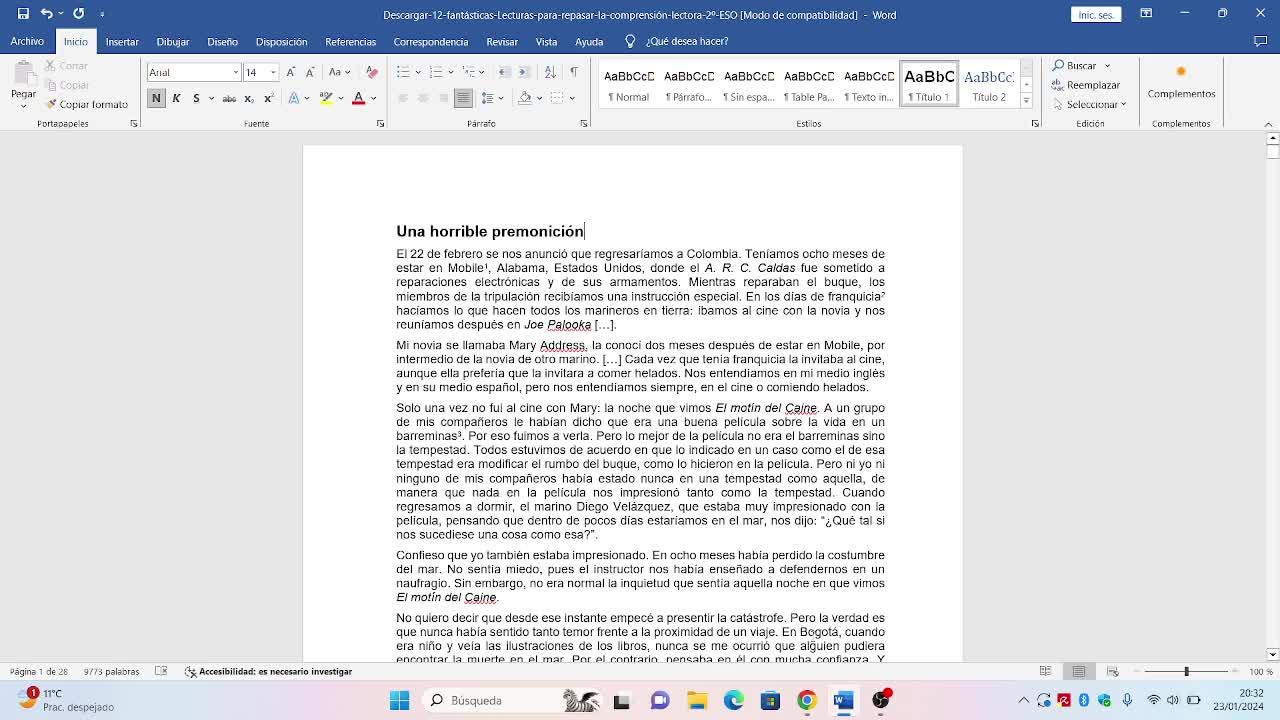Expand the Styles gallery

(1026, 101)
